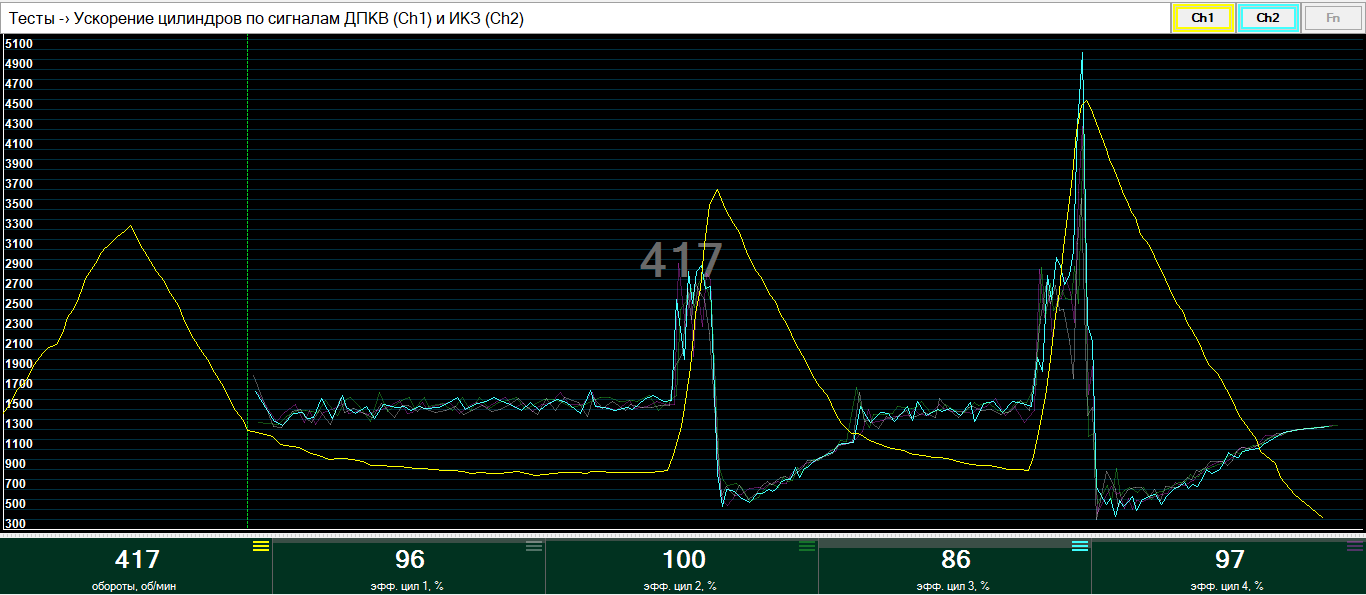Open the cyan menu icon on cylinder 3 panel
This screenshot has height=595, width=1366.
(x=1080, y=546)
